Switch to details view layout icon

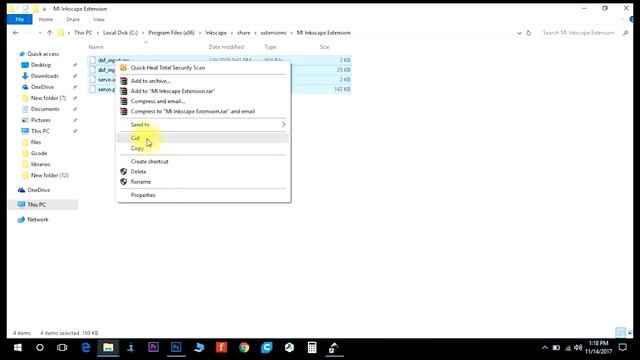[x=620, y=333]
